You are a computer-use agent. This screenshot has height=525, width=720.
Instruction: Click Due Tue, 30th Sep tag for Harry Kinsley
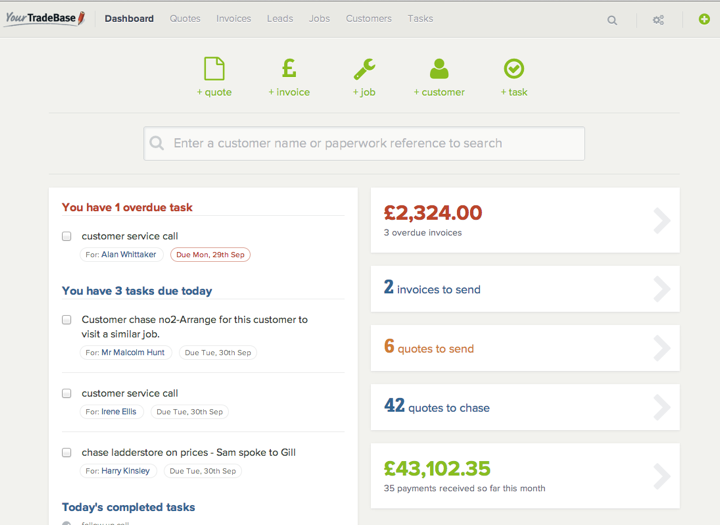click(x=202, y=471)
